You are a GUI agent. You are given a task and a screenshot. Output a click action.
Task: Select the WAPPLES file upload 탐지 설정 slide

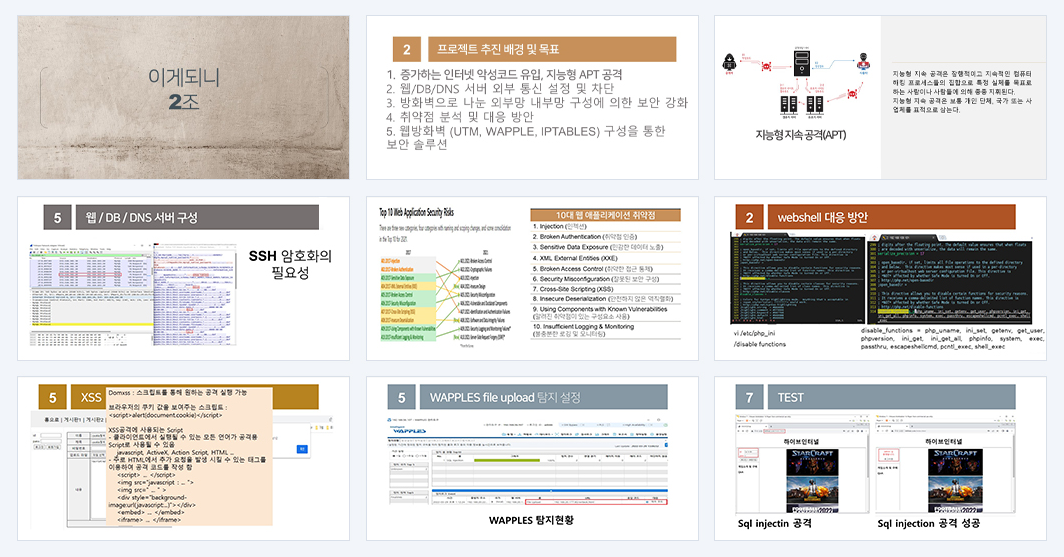click(532, 459)
